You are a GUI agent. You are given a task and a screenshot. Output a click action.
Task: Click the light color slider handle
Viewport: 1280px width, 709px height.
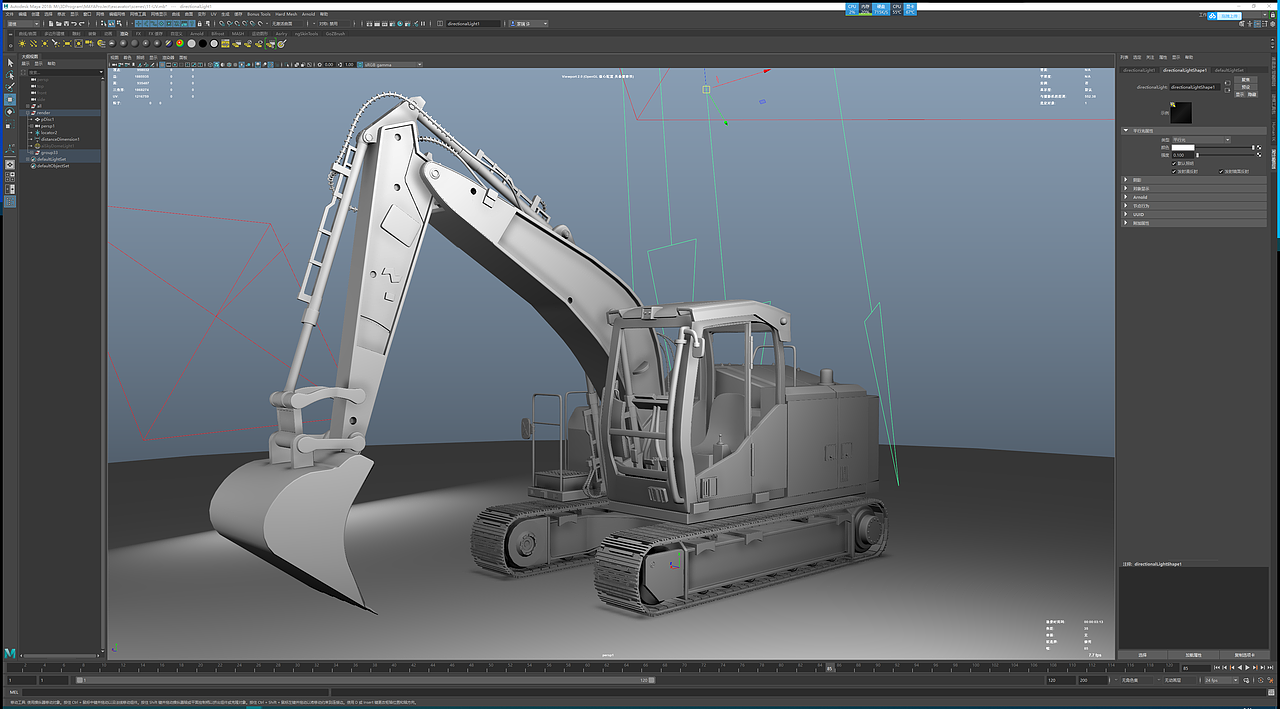[1253, 148]
